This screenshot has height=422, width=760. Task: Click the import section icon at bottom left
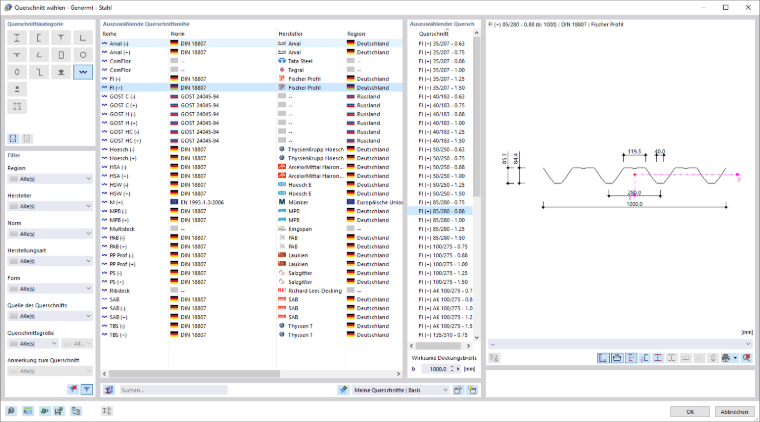tap(44, 411)
